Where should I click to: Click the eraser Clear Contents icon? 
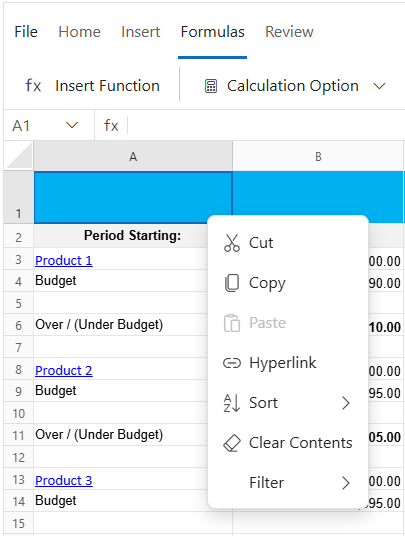click(232, 443)
